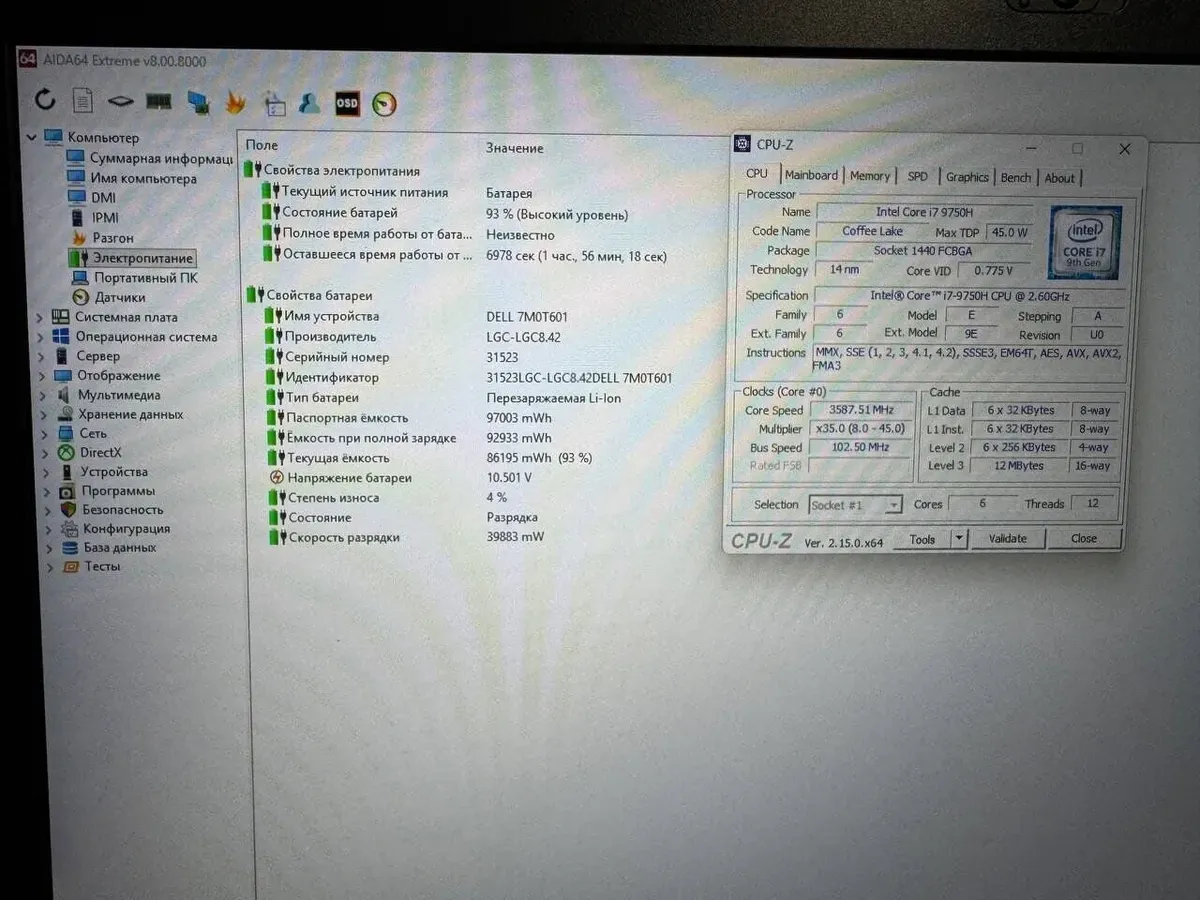Expand the Системная плата tree node
This screenshot has height=900, width=1200.
[40, 318]
